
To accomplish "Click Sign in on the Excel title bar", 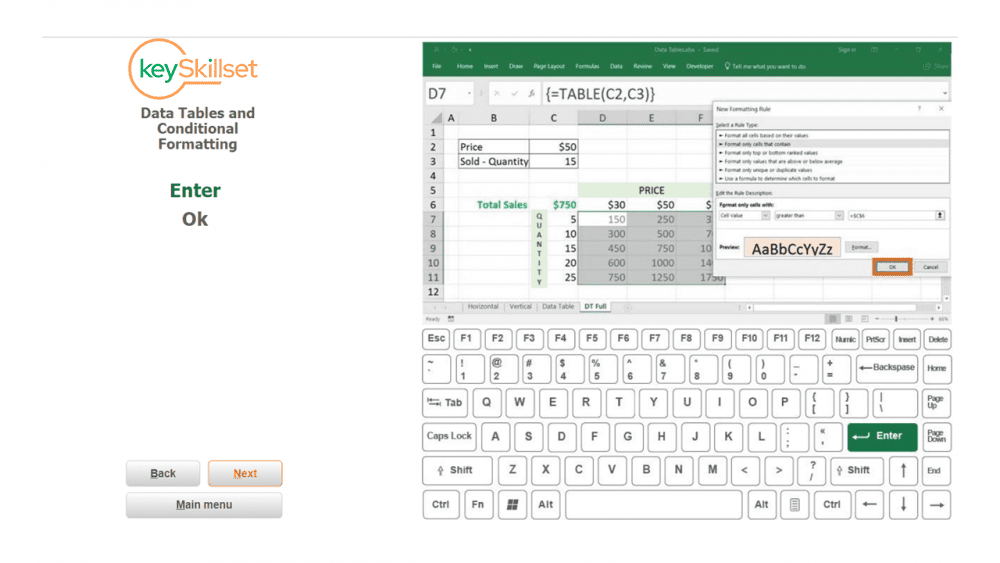I will [x=847, y=50].
